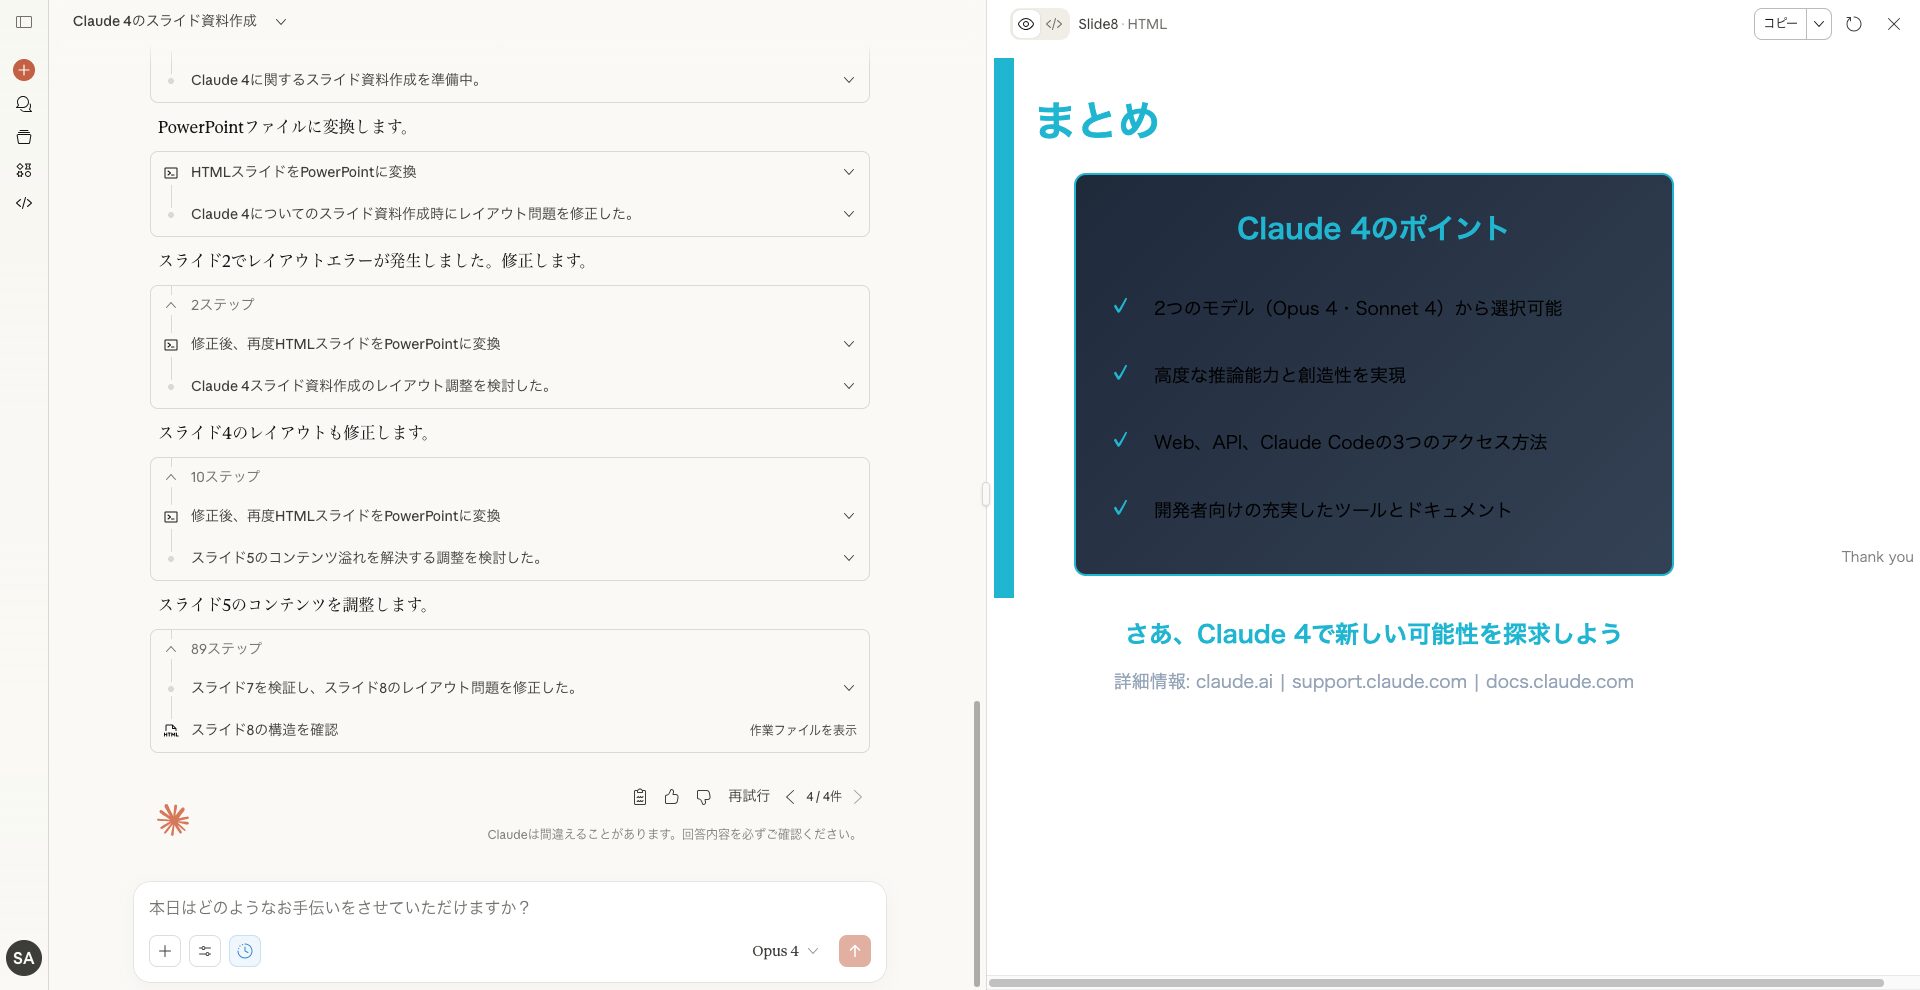Viewport: 1920px width, 990px height.
Task: Open the artifacts section in the sidebar
Action: 23,170
